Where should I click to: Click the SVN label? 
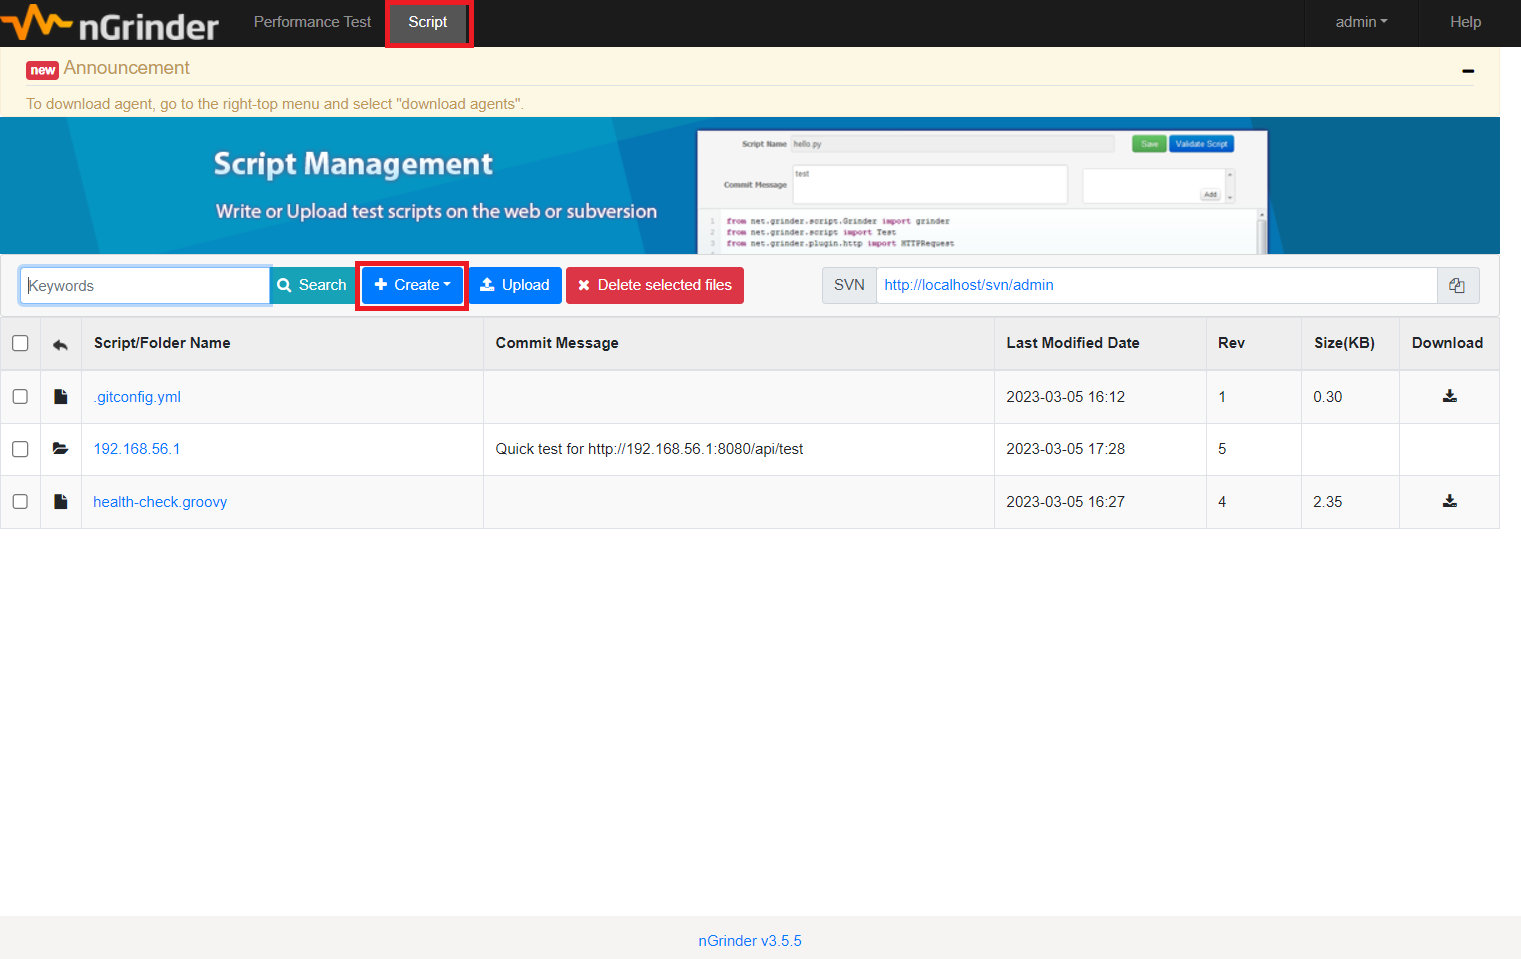point(849,285)
